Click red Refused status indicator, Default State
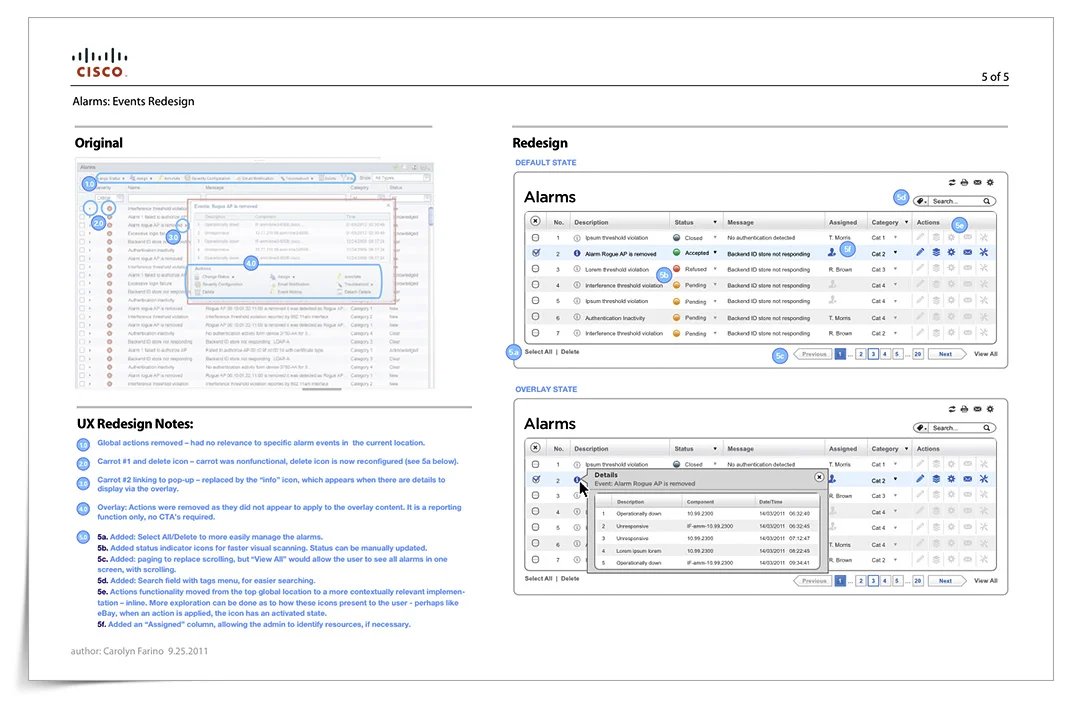The height and width of the screenshot is (706, 1082). (x=677, y=269)
